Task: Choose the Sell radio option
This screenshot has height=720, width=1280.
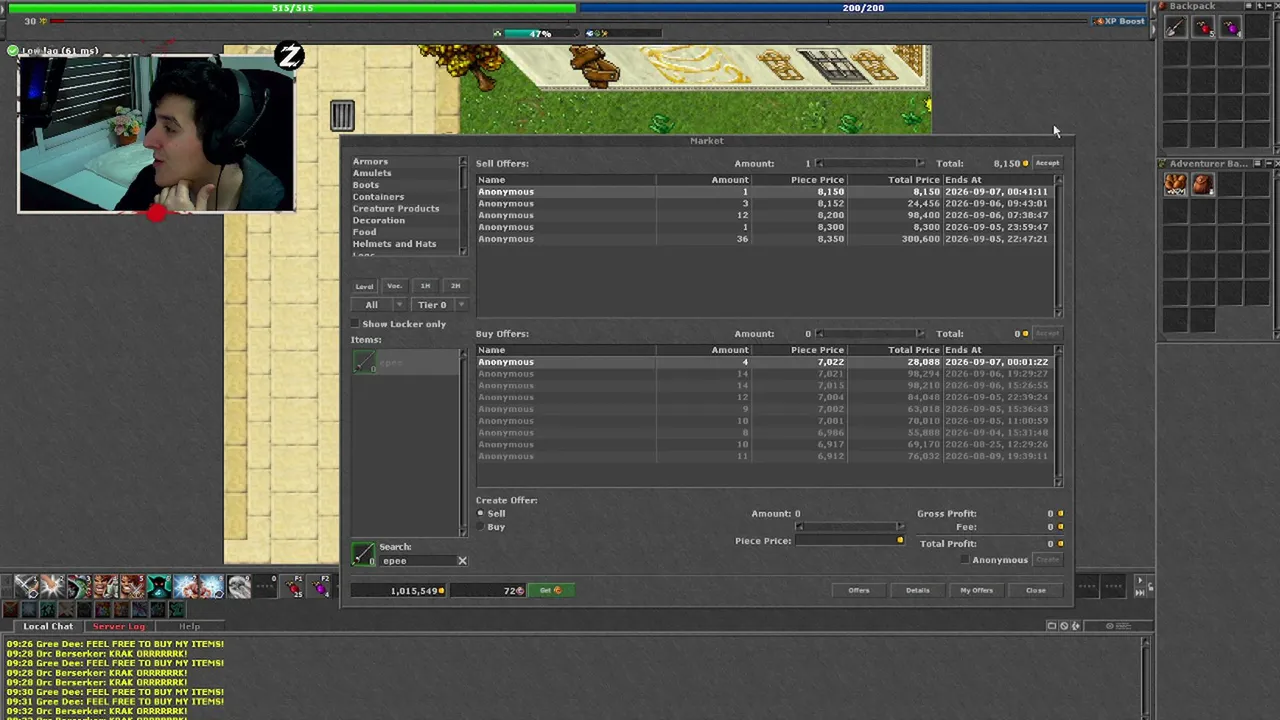Action: 481,513
